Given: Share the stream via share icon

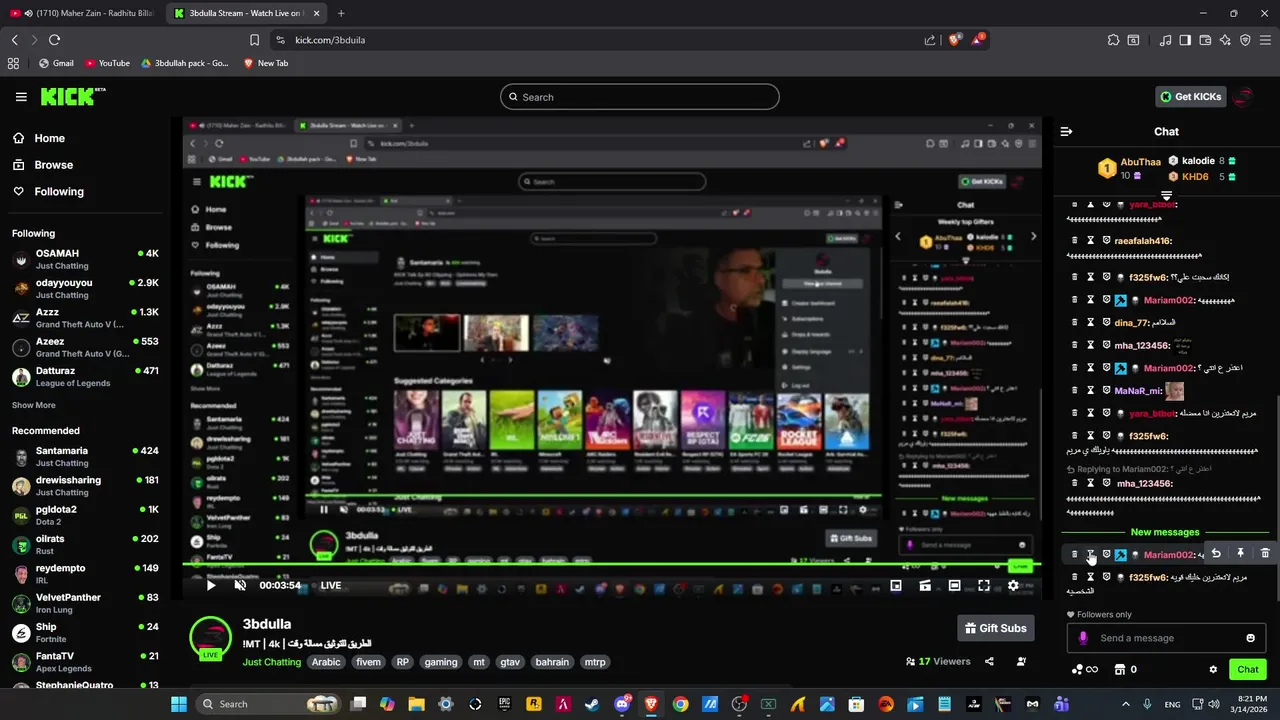Looking at the screenshot, I should pos(989,661).
